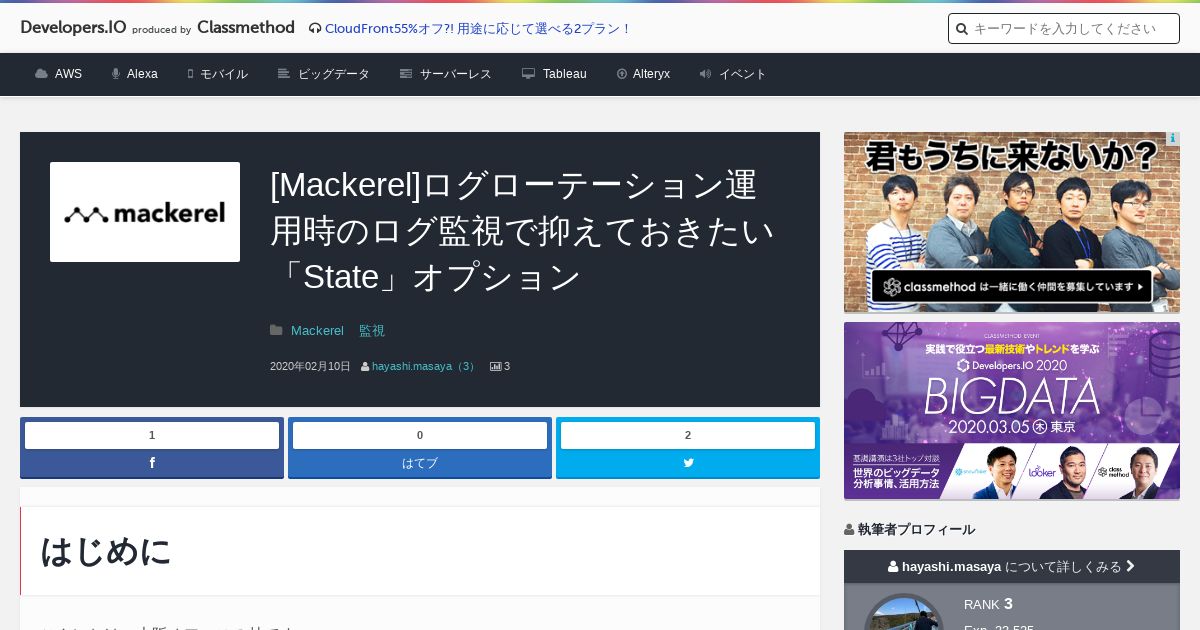The height and width of the screenshot is (630, 1200).
Task: Open the Mackerel category link
Action: (x=317, y=330)
